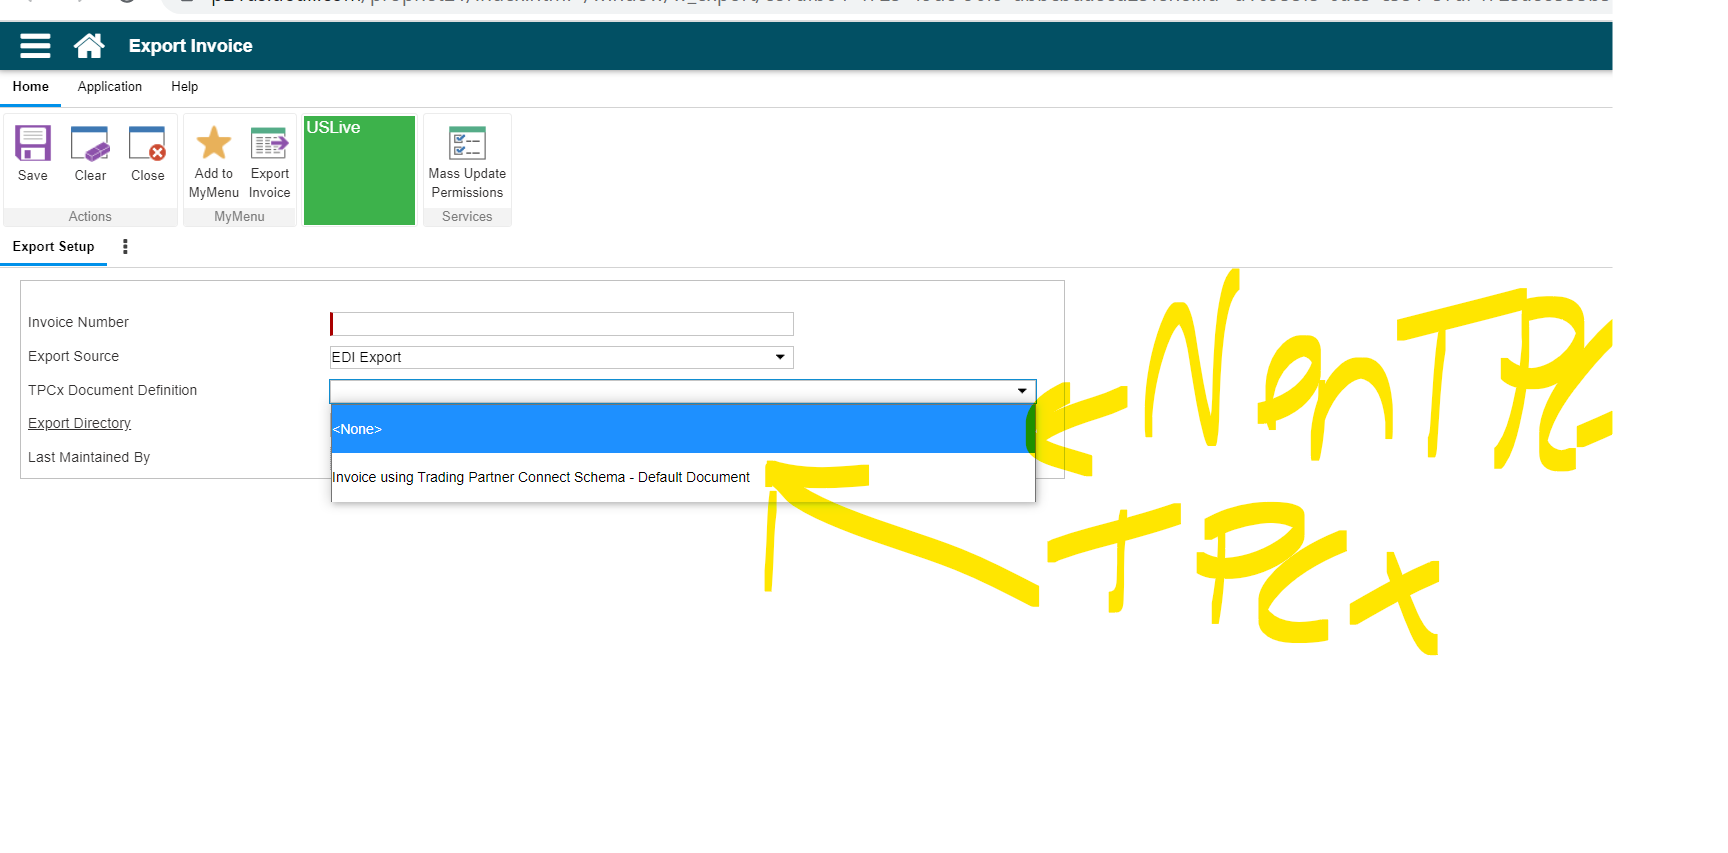The image size is (1728, 853).
Task: Add to MyMenu star icon
Action: [x=213, y=145]
